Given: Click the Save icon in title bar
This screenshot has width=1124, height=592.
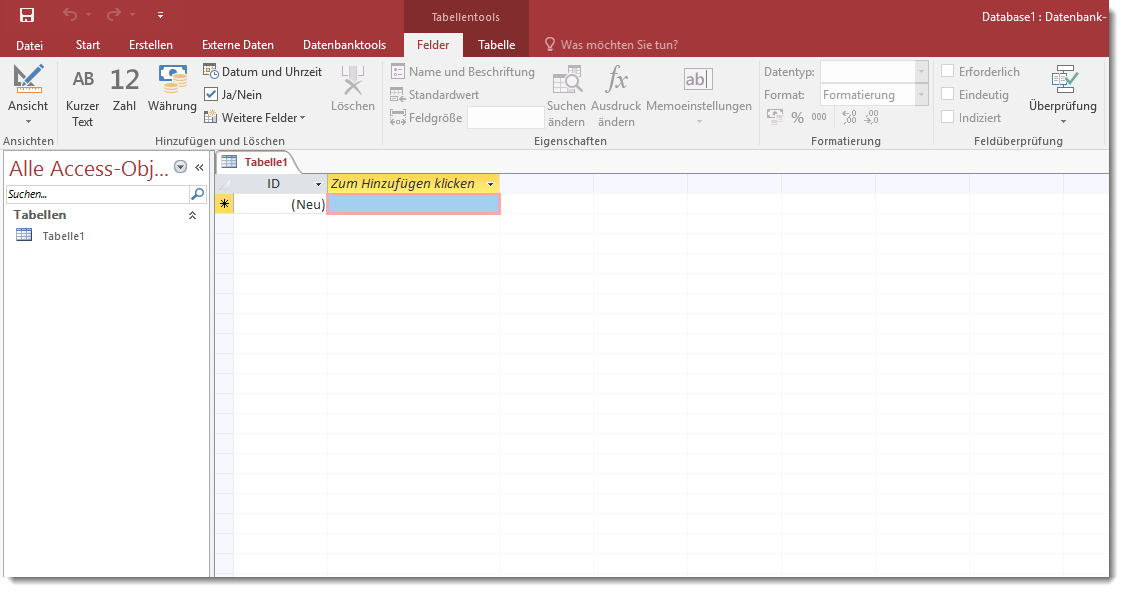Looking at the screenshot, I should click(27, 15).
